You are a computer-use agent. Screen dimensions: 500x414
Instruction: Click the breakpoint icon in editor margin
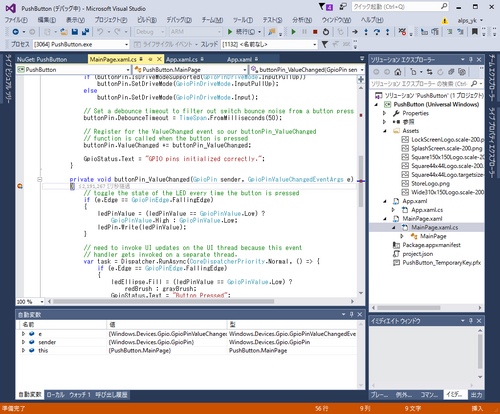(20, 186)
